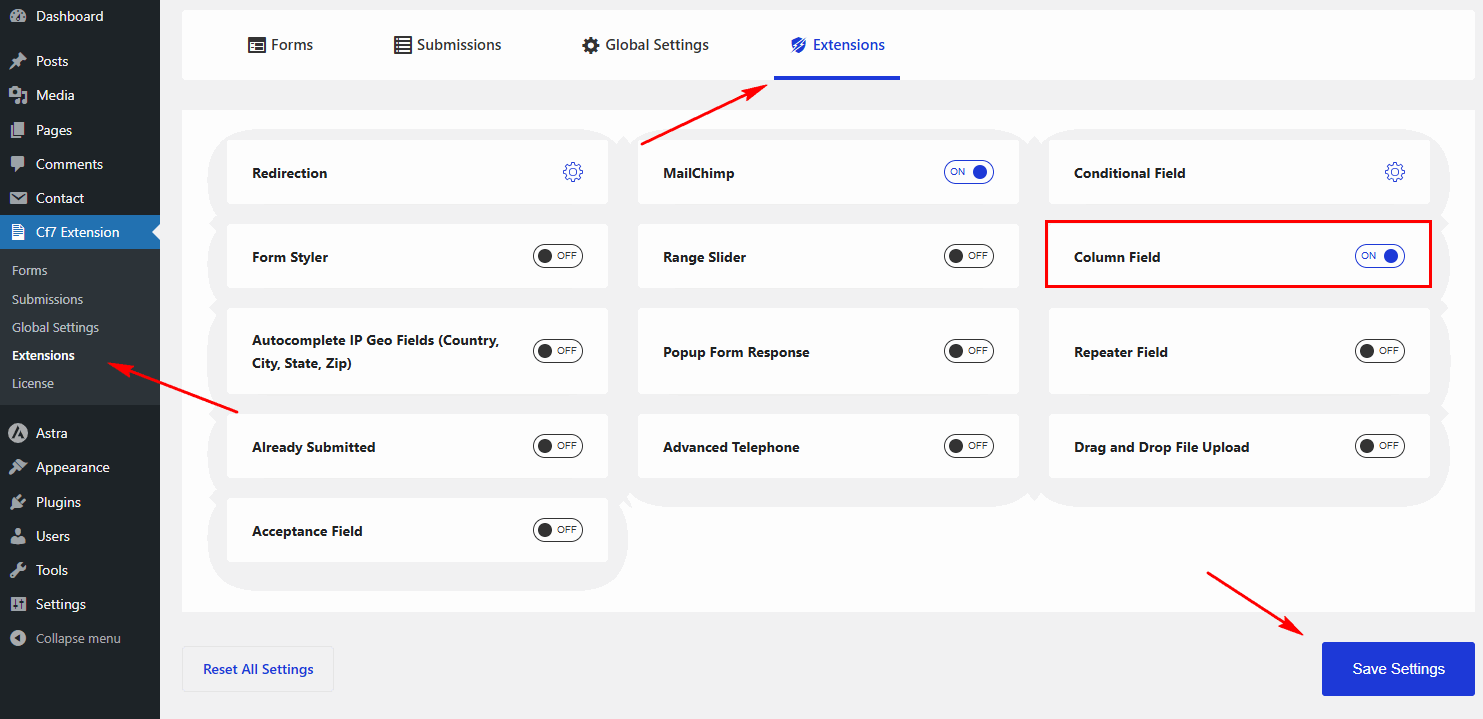This screenshot has height=719, width=1483.
Task: Enable the Range Slider extension toggle
Action: pos(968,256)
